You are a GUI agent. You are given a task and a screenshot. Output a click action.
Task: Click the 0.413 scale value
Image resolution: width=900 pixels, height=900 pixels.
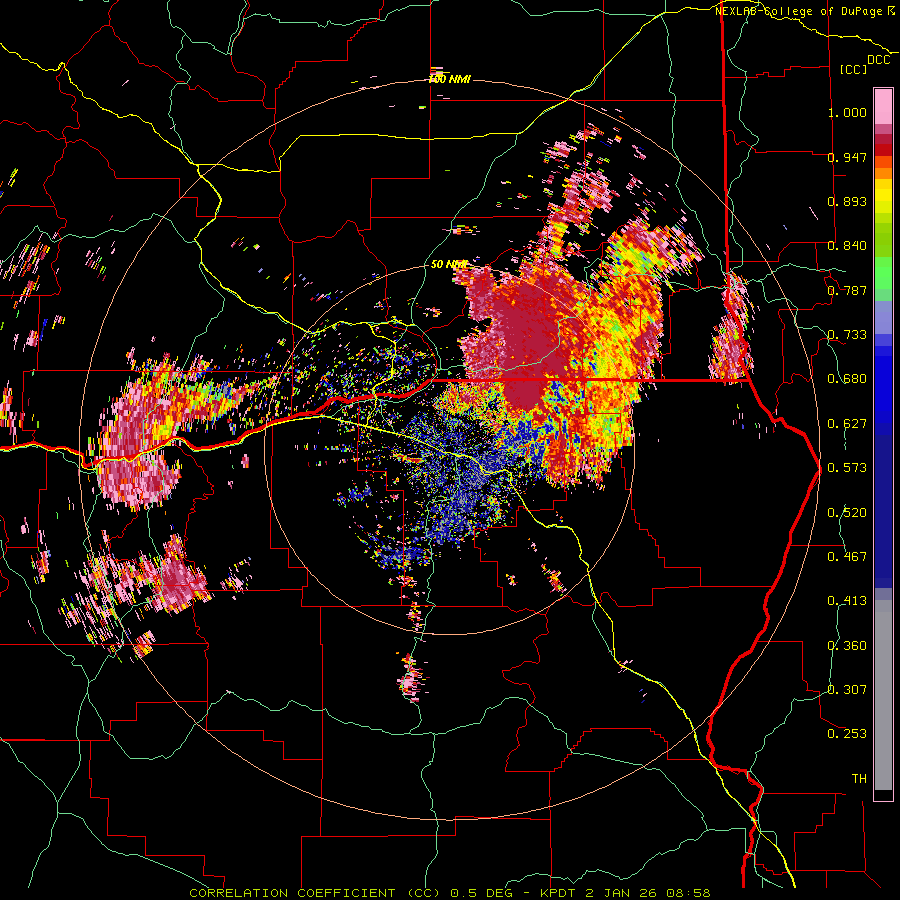click(847, 601)
